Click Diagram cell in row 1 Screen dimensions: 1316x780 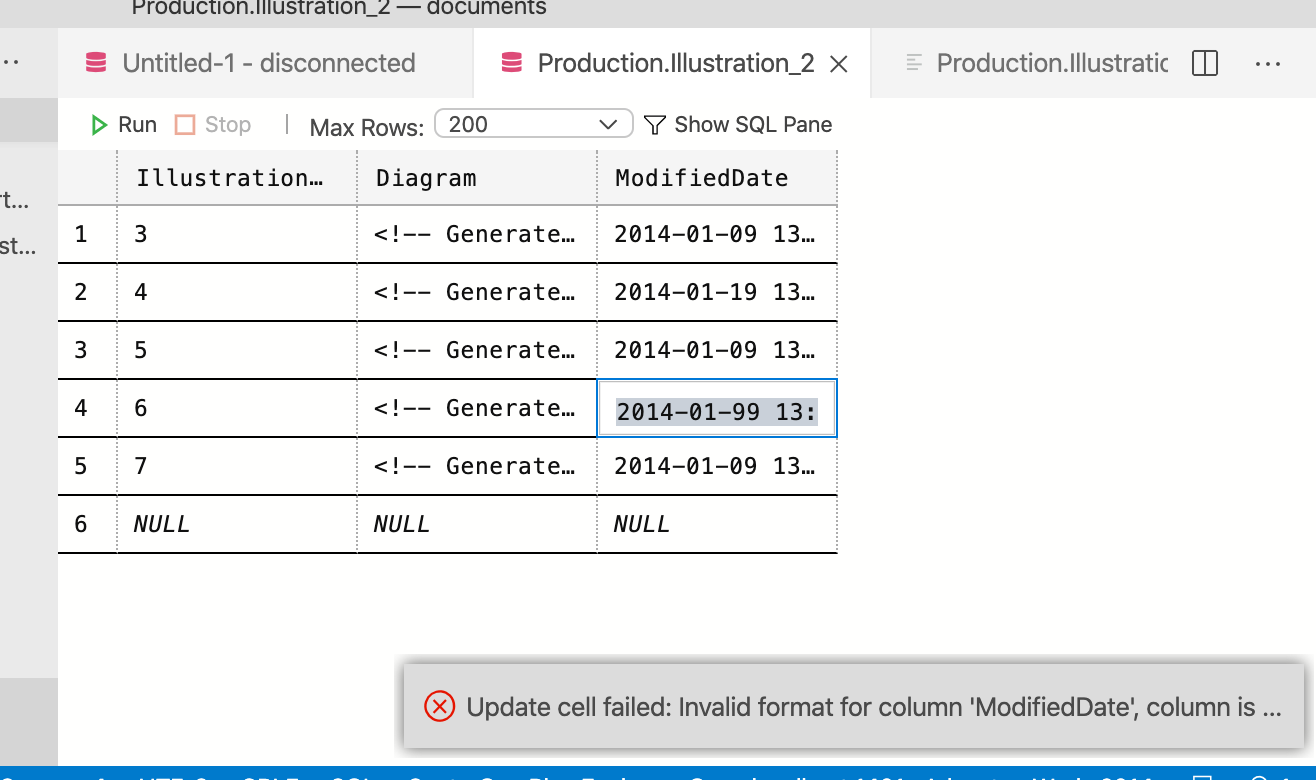point(477,235)
